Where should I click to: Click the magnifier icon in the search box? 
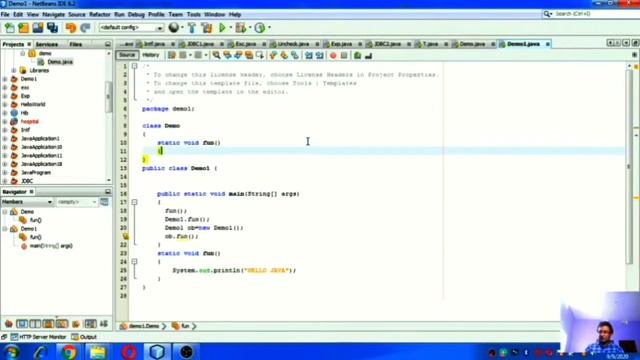(547, 14)
